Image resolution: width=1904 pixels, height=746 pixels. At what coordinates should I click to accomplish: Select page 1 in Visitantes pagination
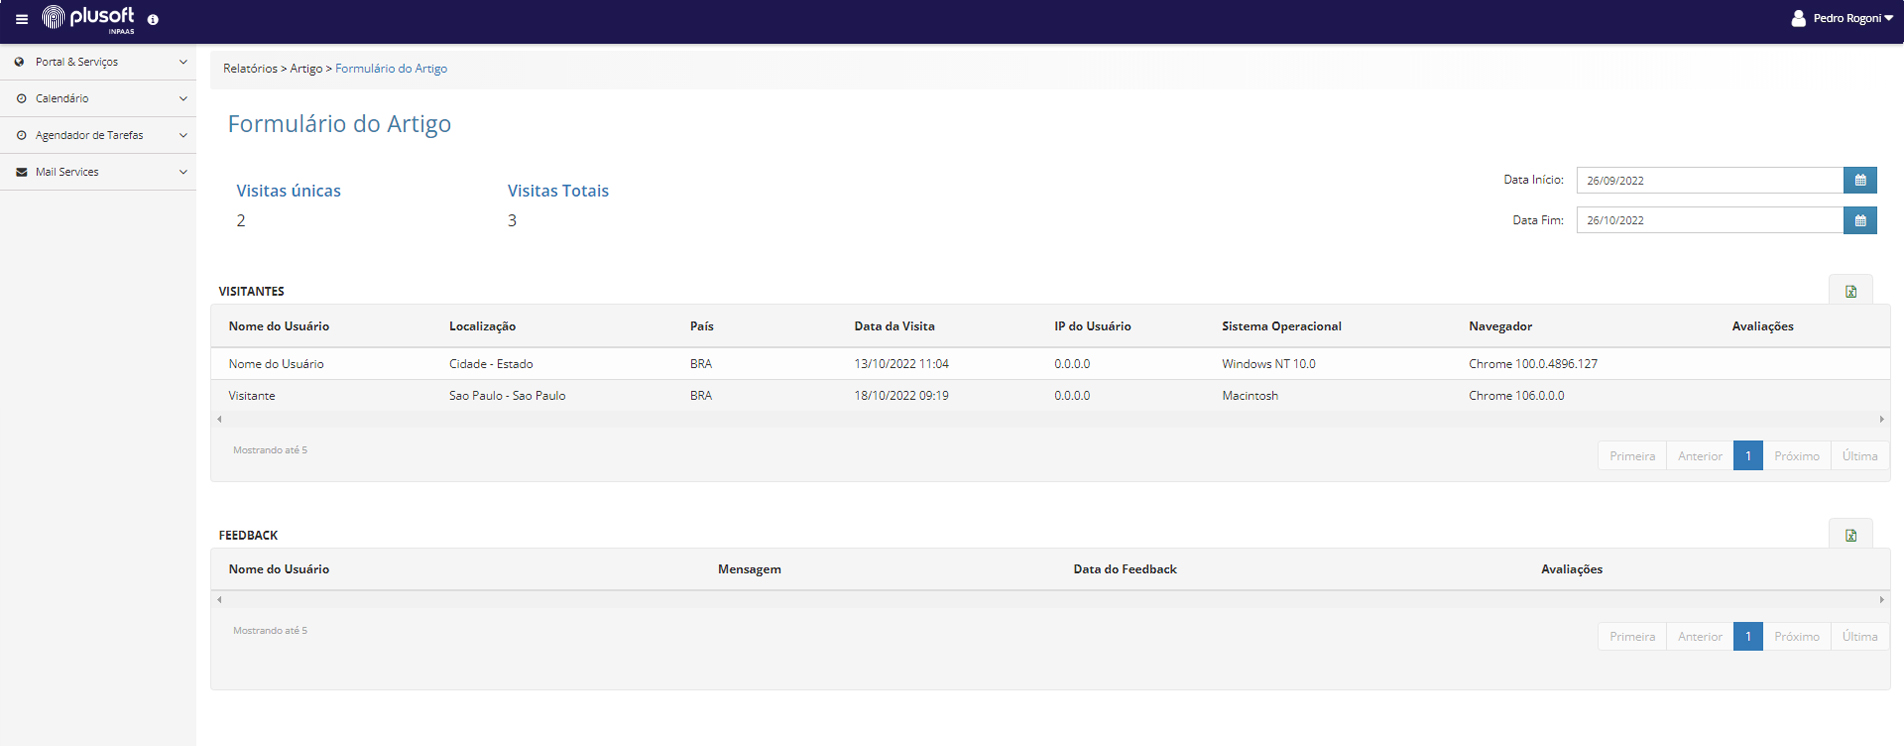[x=1748, y=456]
